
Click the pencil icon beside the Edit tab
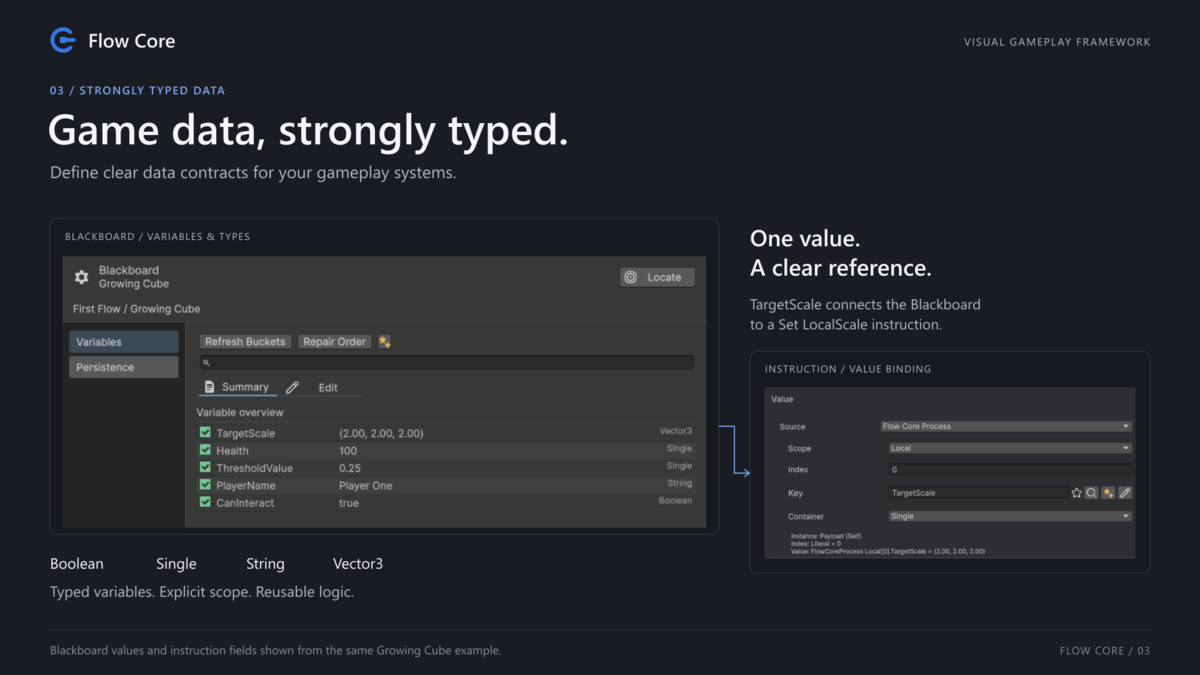(x=292, y=387)
